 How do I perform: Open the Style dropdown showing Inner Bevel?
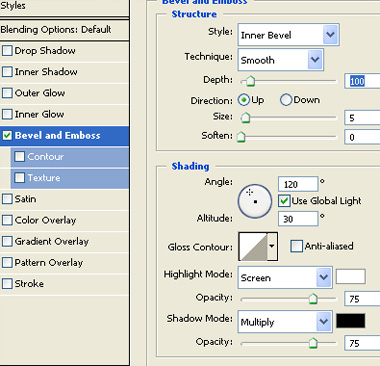click(289, 35)
